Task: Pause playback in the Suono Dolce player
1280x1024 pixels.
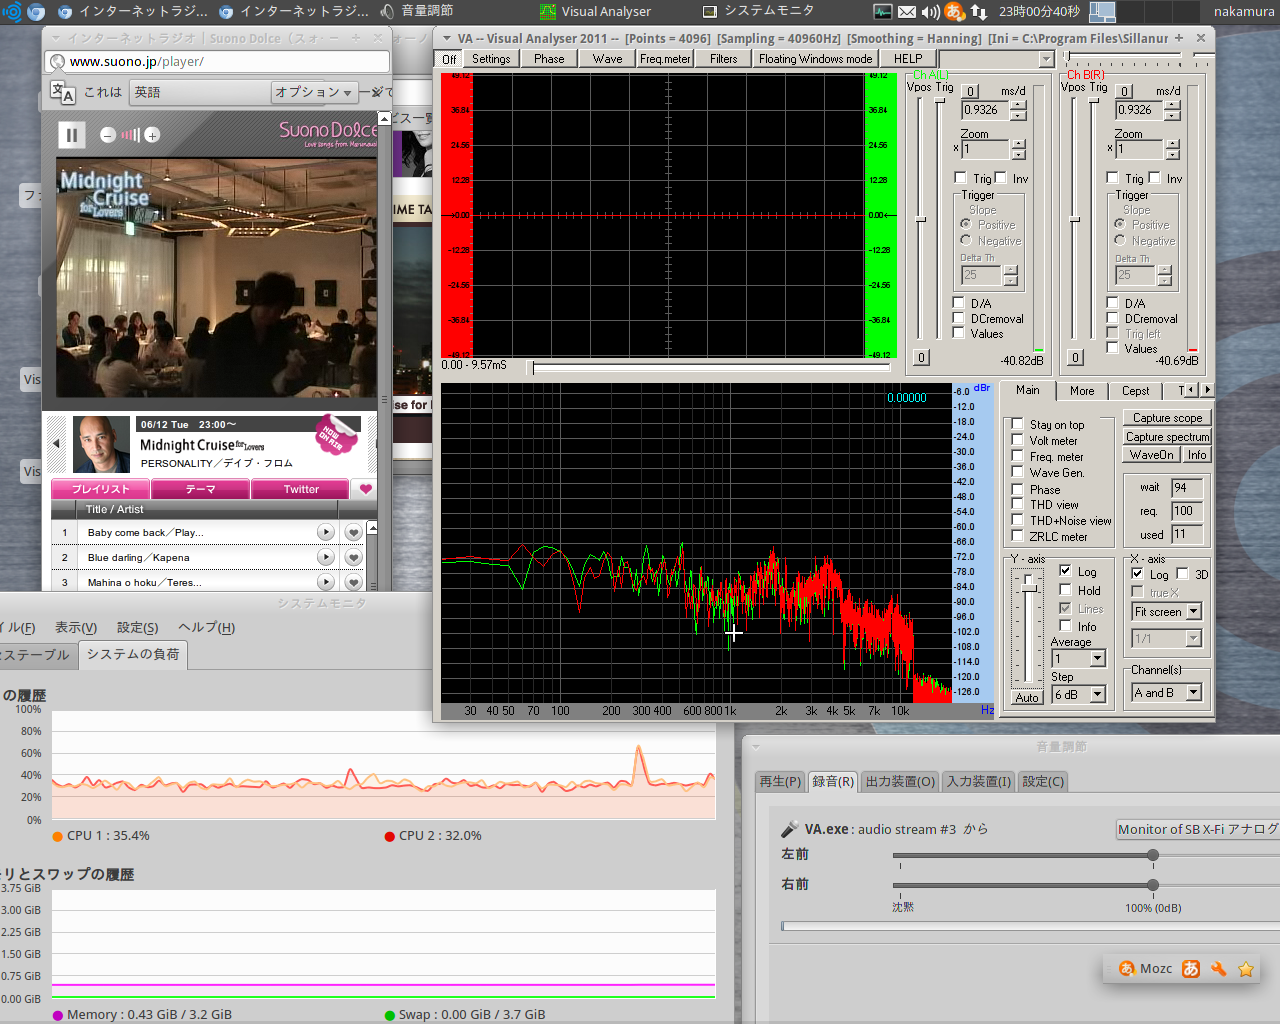Action: [71, 134]
